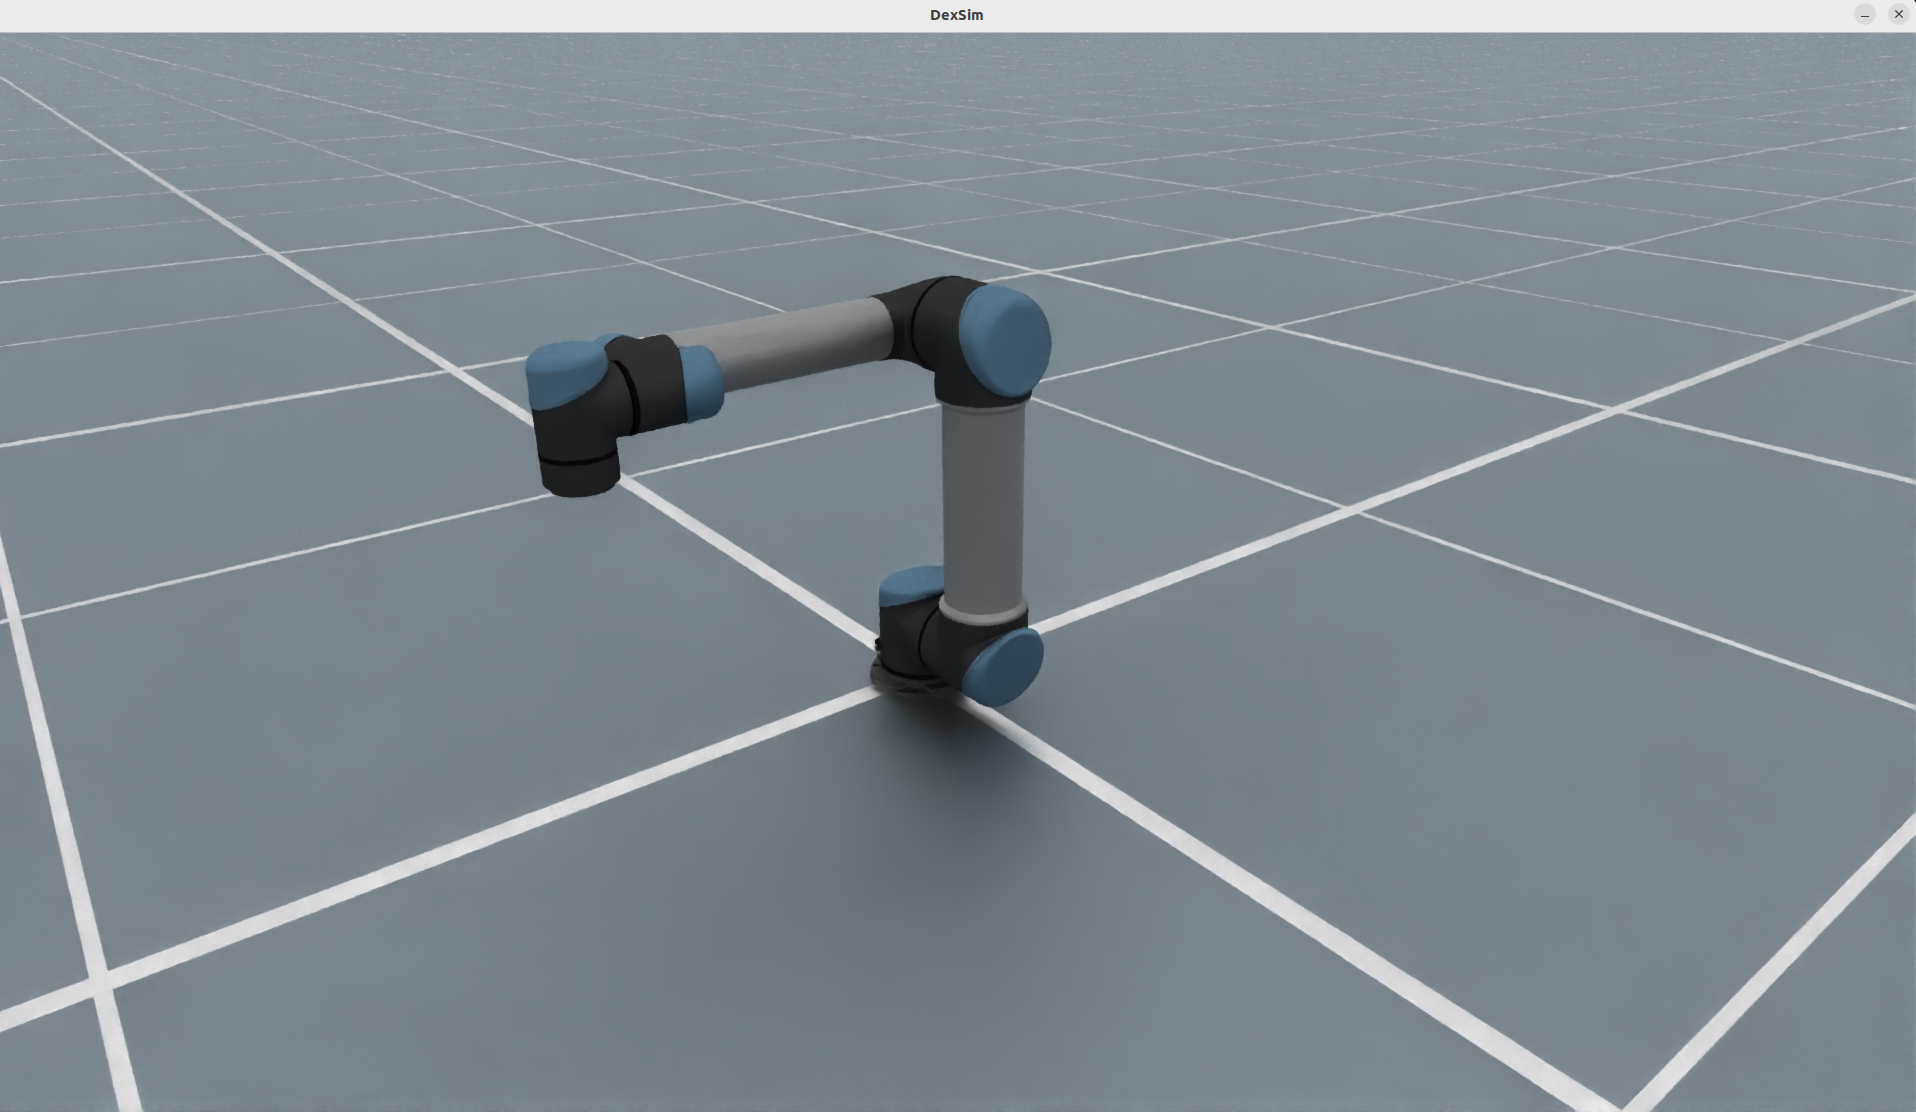Click light collar ring at upper arm bottom
Viewport: 1916px width, 1112px height.
click(984, 610)
